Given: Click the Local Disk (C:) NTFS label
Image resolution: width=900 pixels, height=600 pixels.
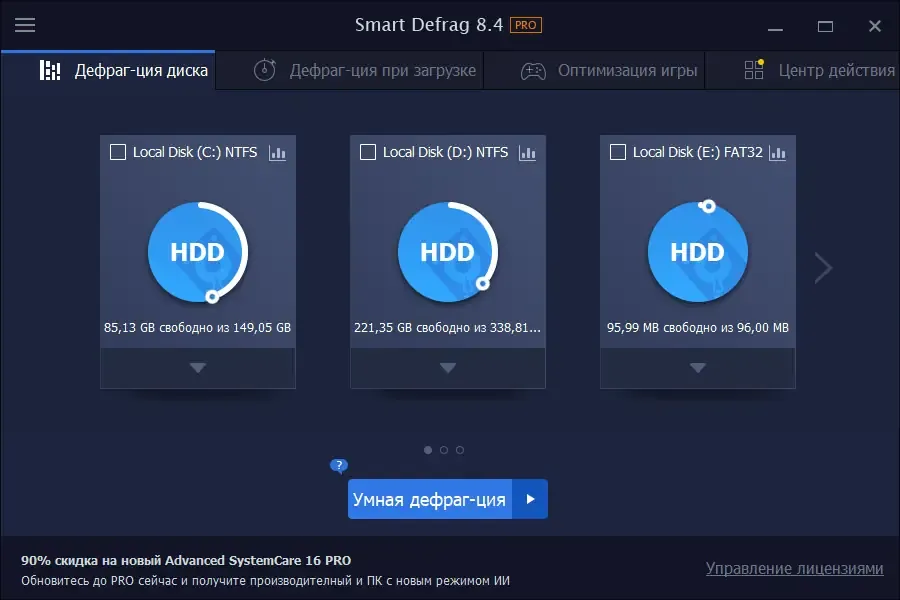Looking at the screenshot, I should coord(195,152).
